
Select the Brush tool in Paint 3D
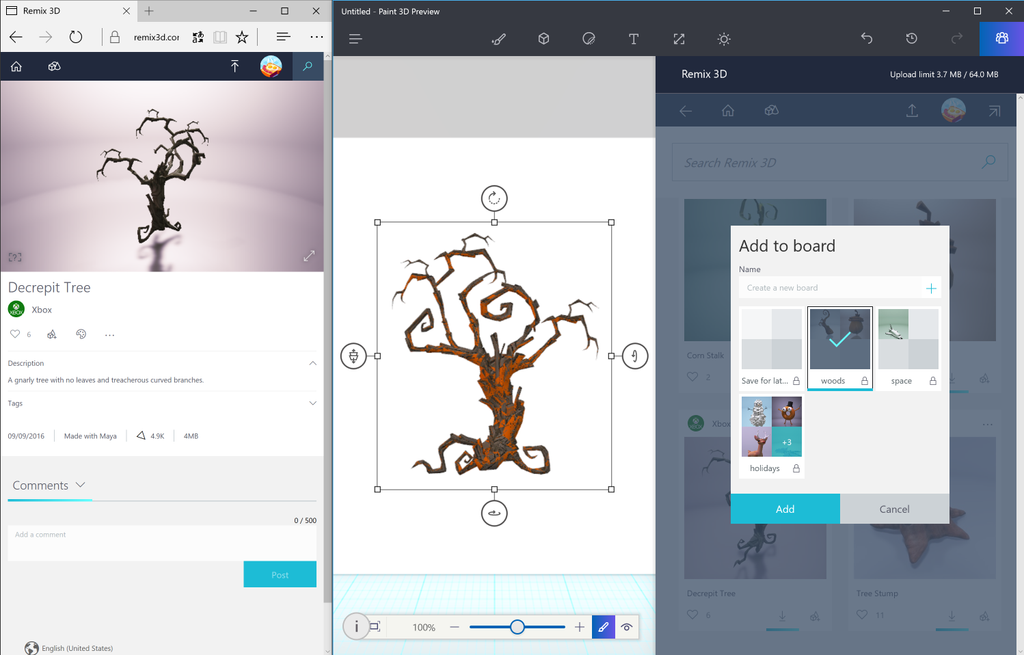[x=498, y=39]
